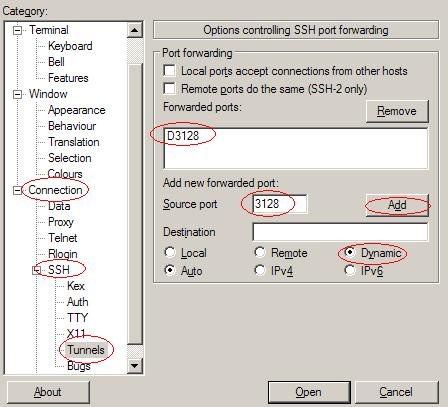Select the Remote radio button
The width and height of the screenshot is (448, 407).
pos(260,252)
